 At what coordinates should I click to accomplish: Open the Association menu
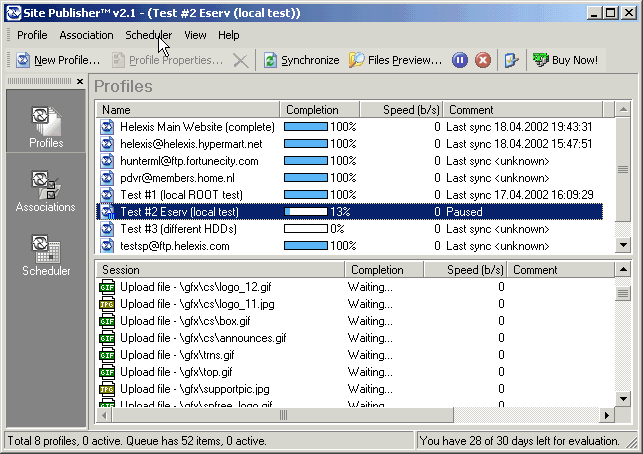point(86,35)
